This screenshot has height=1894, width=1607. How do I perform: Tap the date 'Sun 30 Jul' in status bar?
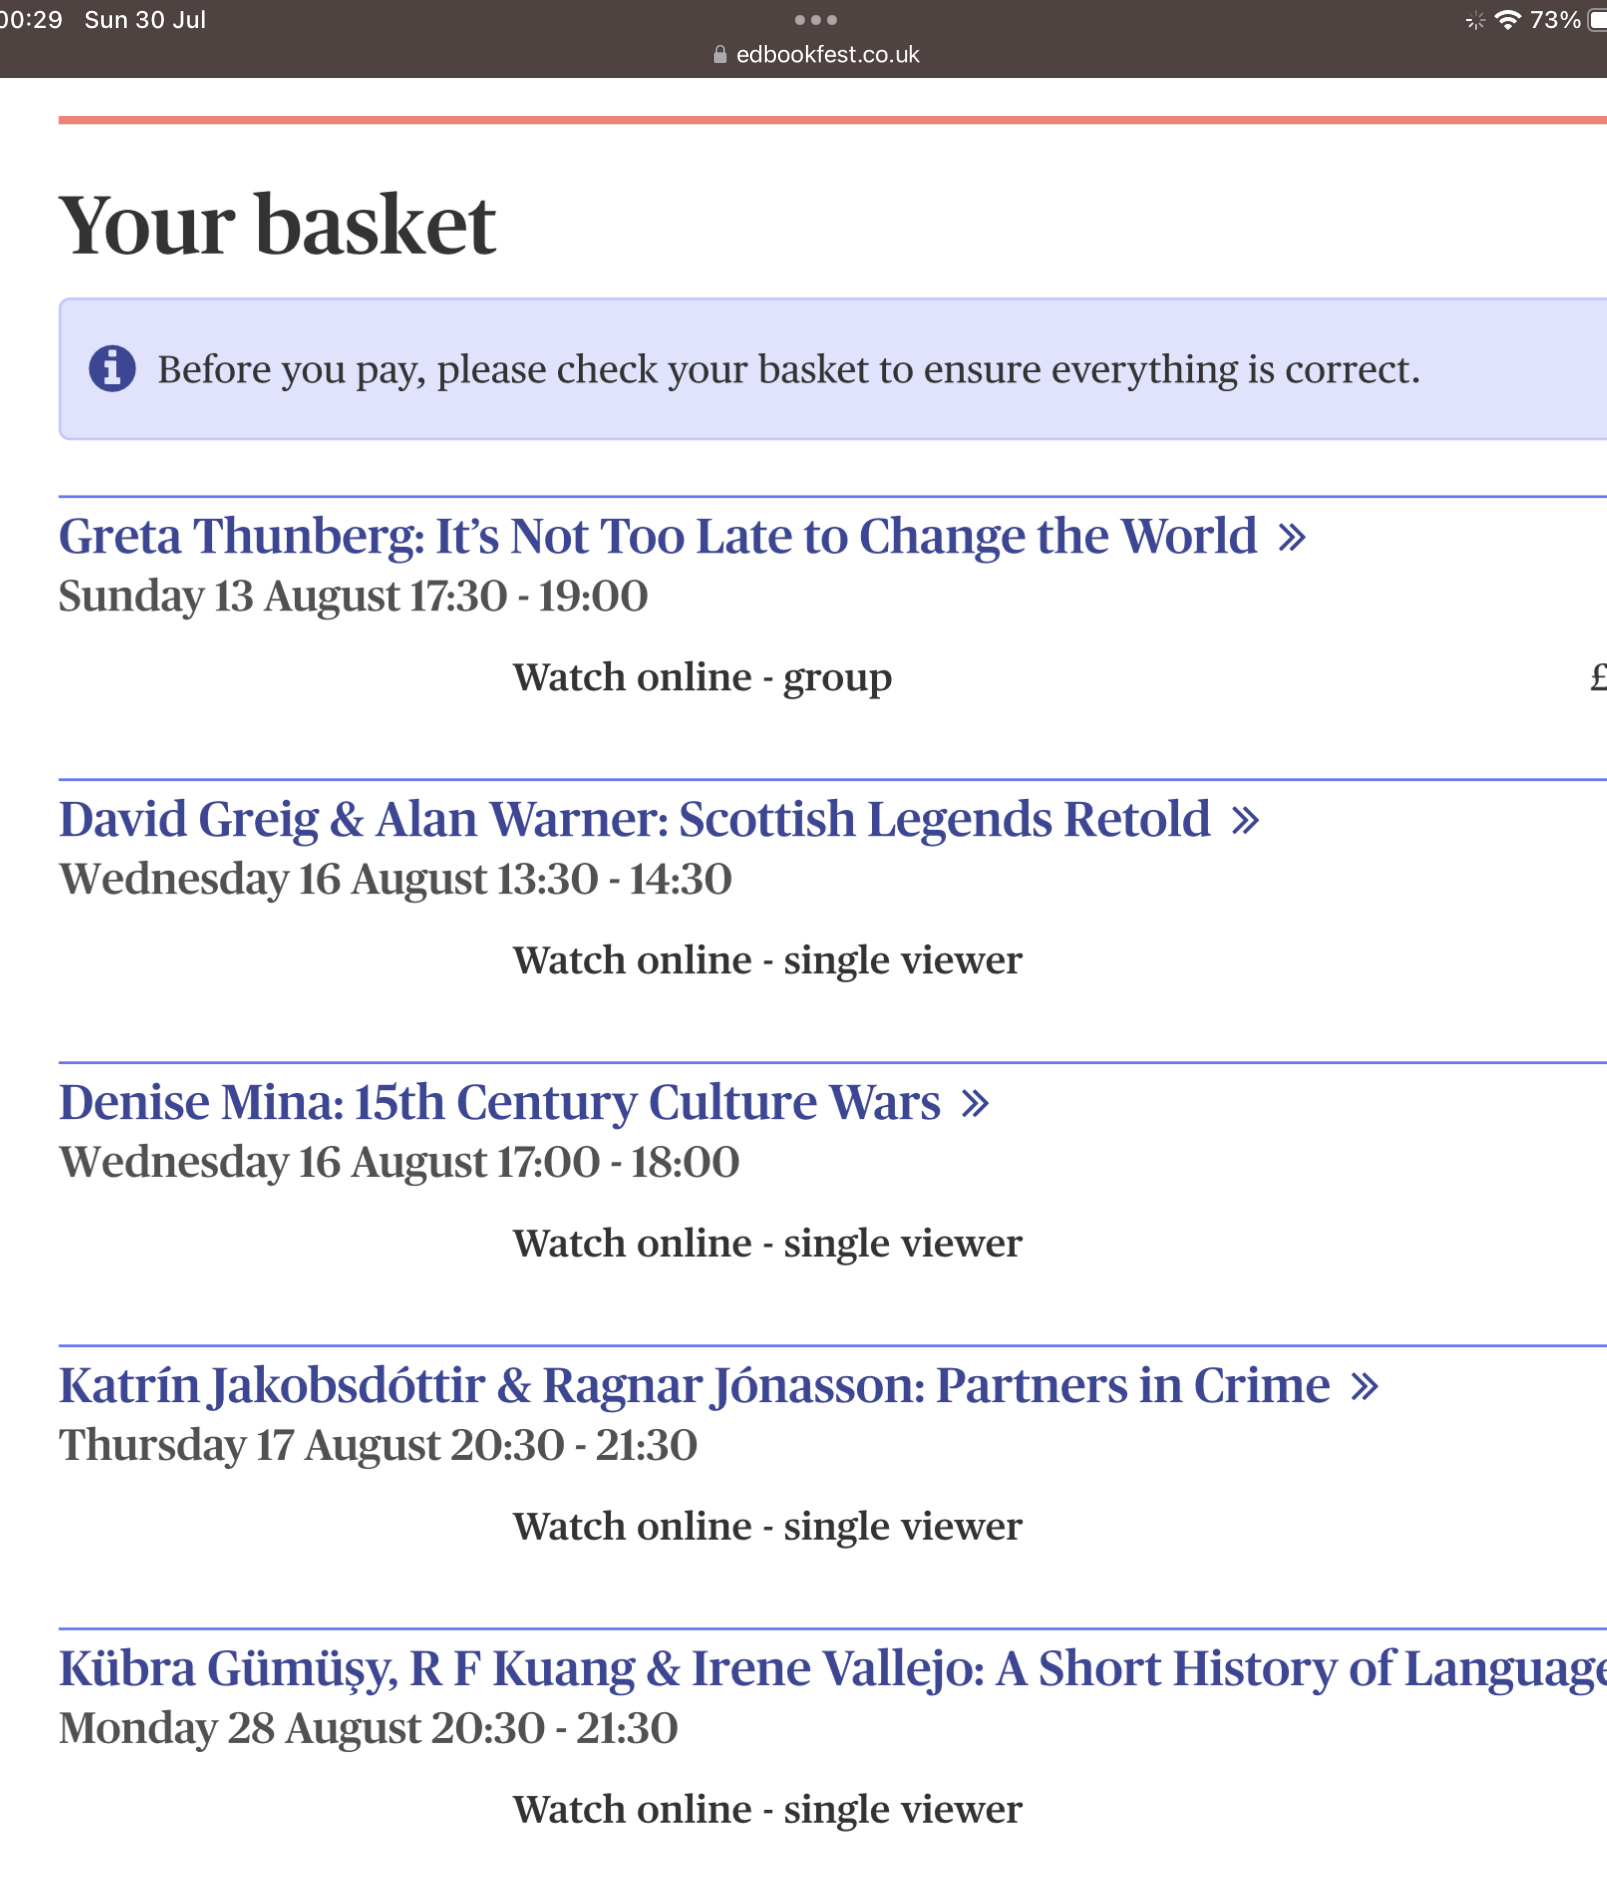coord(145,20)
